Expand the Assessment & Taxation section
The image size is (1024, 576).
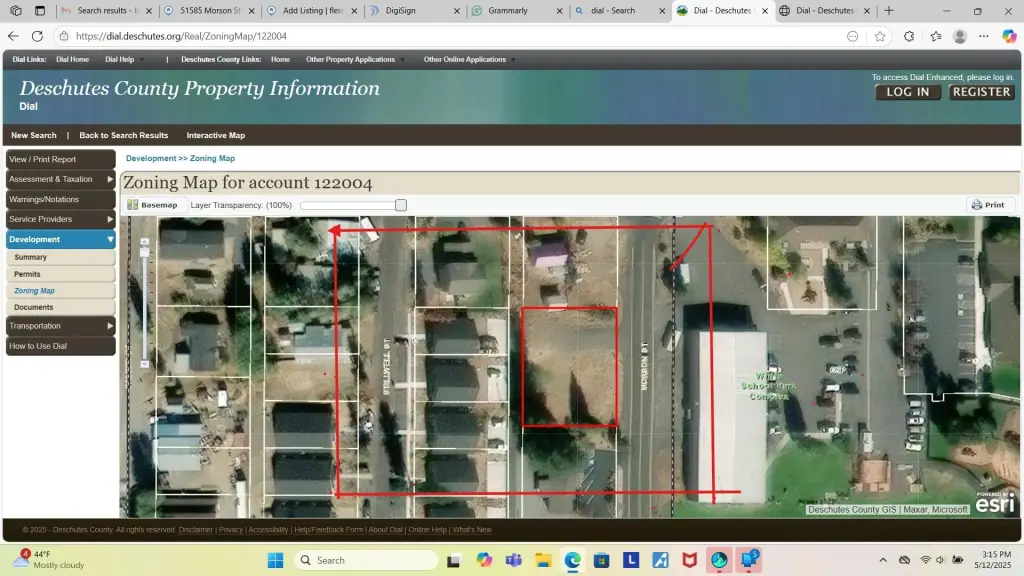click(x=60, y=179)
